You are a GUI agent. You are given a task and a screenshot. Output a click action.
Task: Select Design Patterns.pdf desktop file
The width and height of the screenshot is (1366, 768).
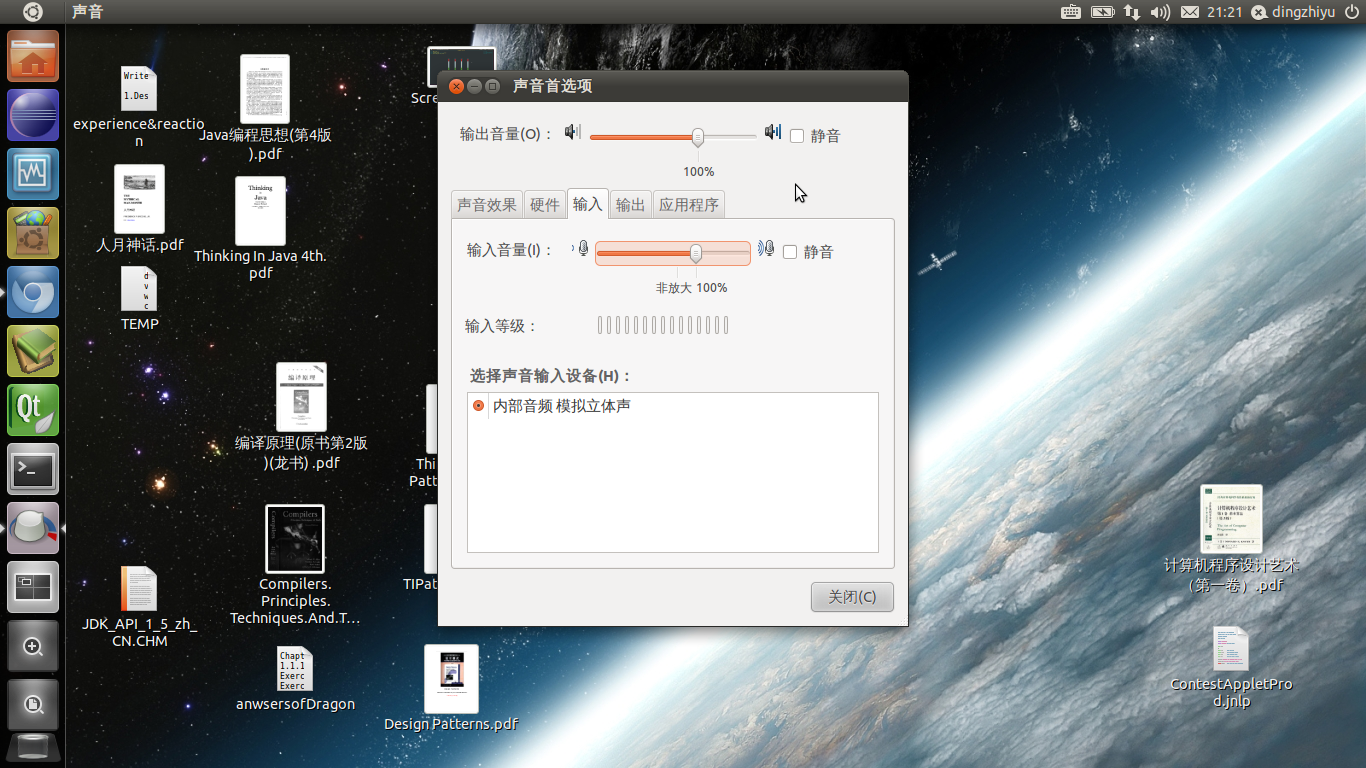451,688
